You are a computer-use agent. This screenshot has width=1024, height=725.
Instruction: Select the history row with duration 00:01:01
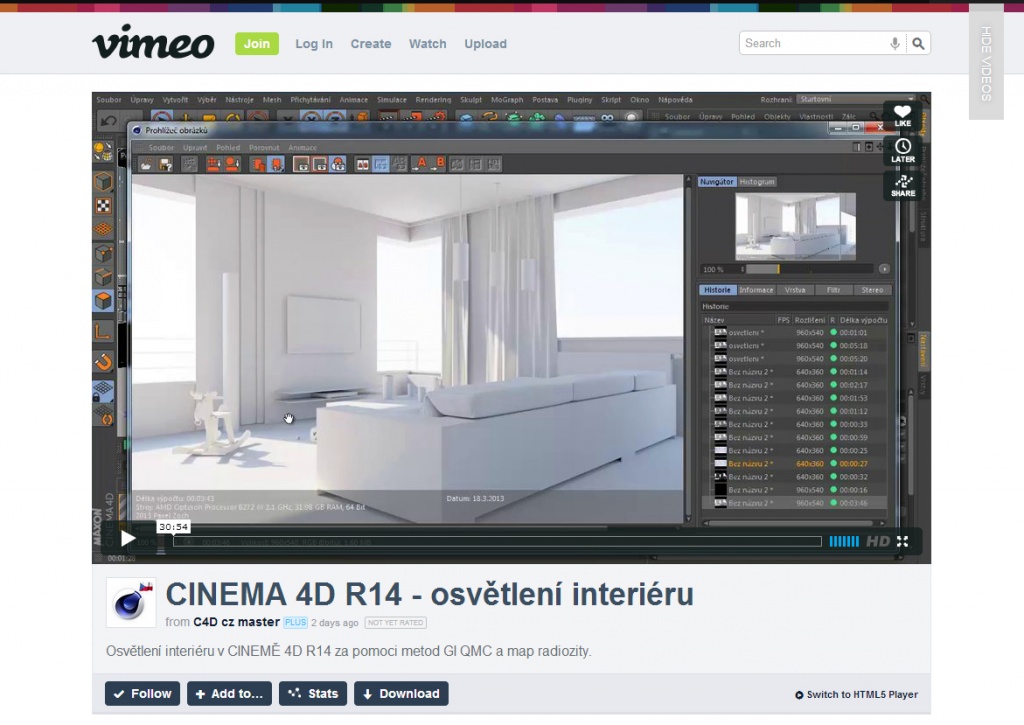pyautogui.click(x=795, y=332)
